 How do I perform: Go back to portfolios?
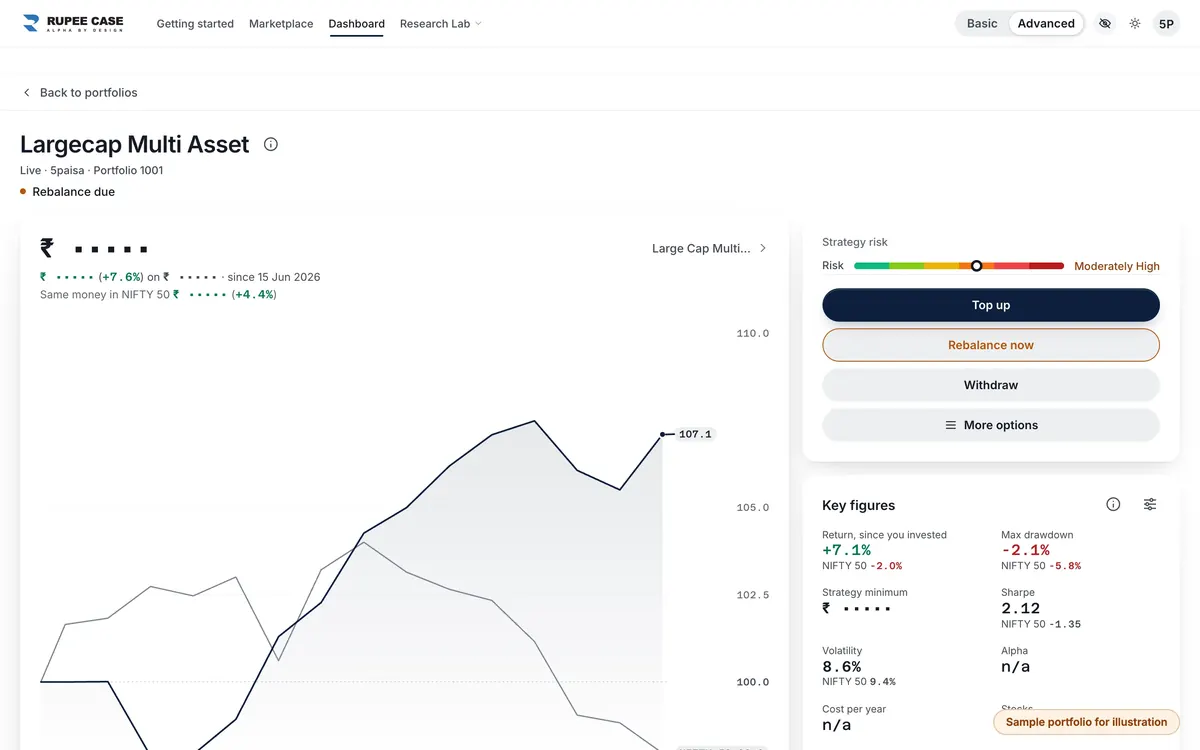pos(80,92)
